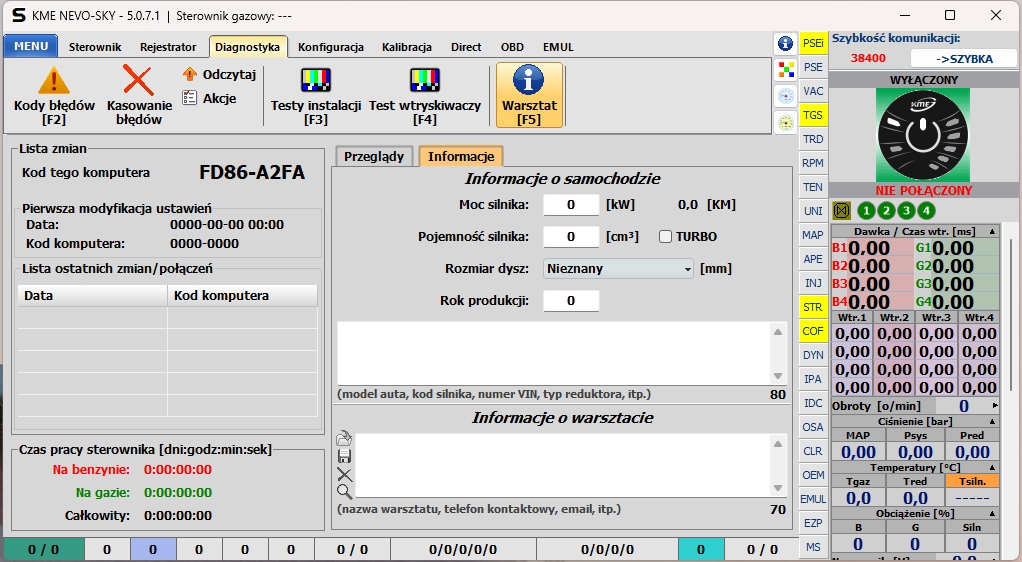This screenshot has width=1022, height=562.
Task: Click the Odczytaj button
Action: tap(220, 74)
